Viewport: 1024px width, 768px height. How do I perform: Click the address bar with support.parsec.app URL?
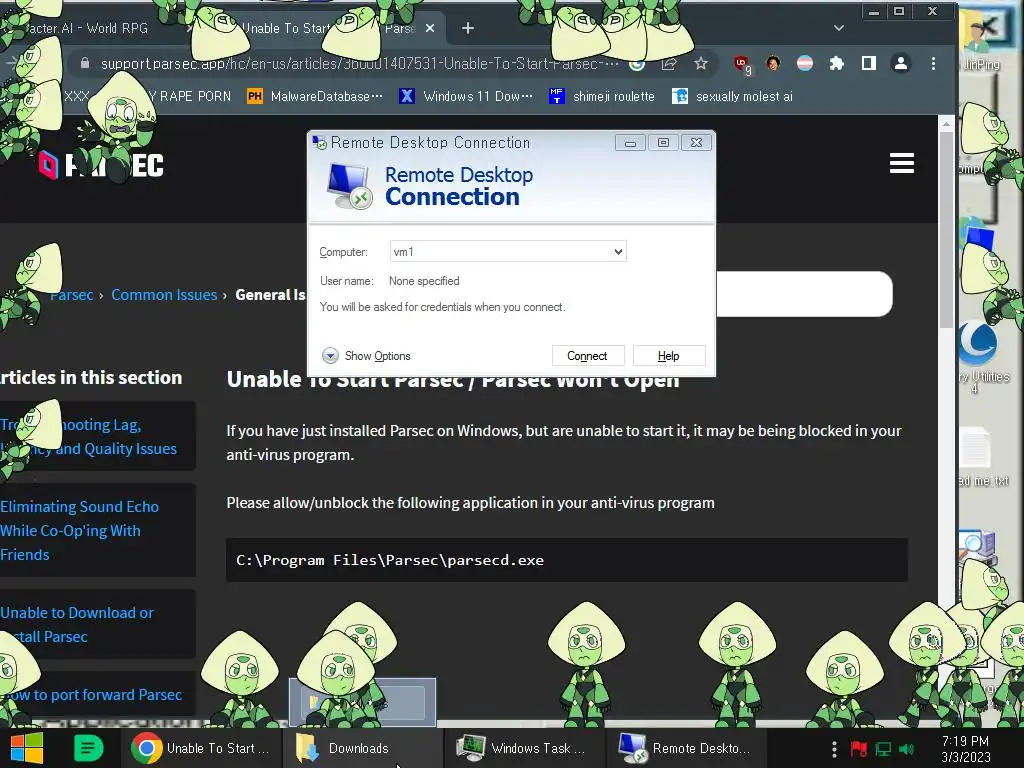pos(359,63)
